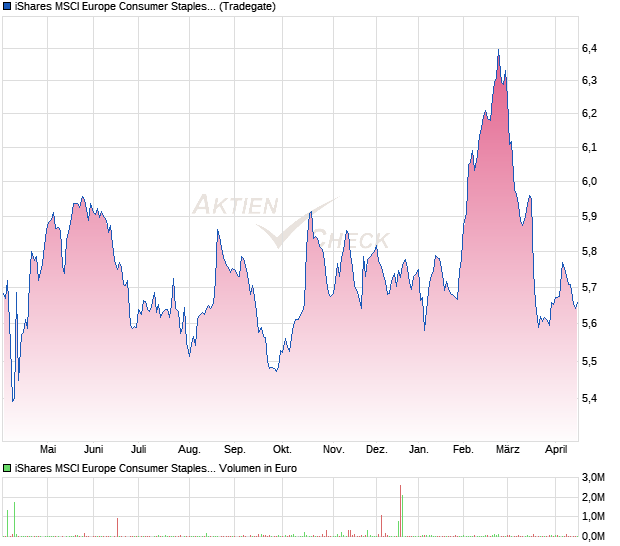Select the 'Dez.' month label

377,449
